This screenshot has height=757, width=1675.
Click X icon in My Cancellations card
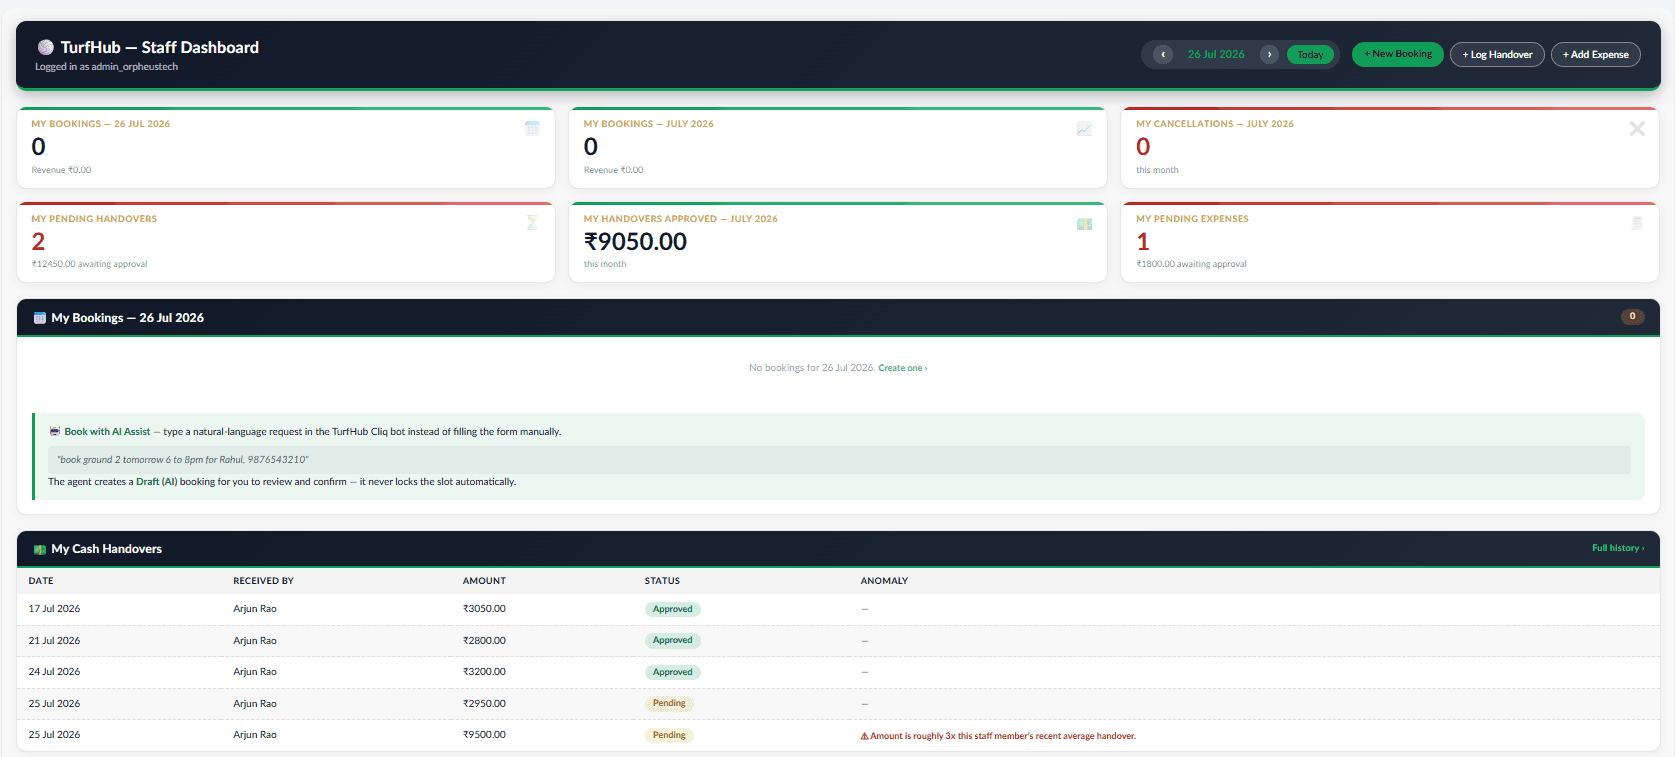1637,128
